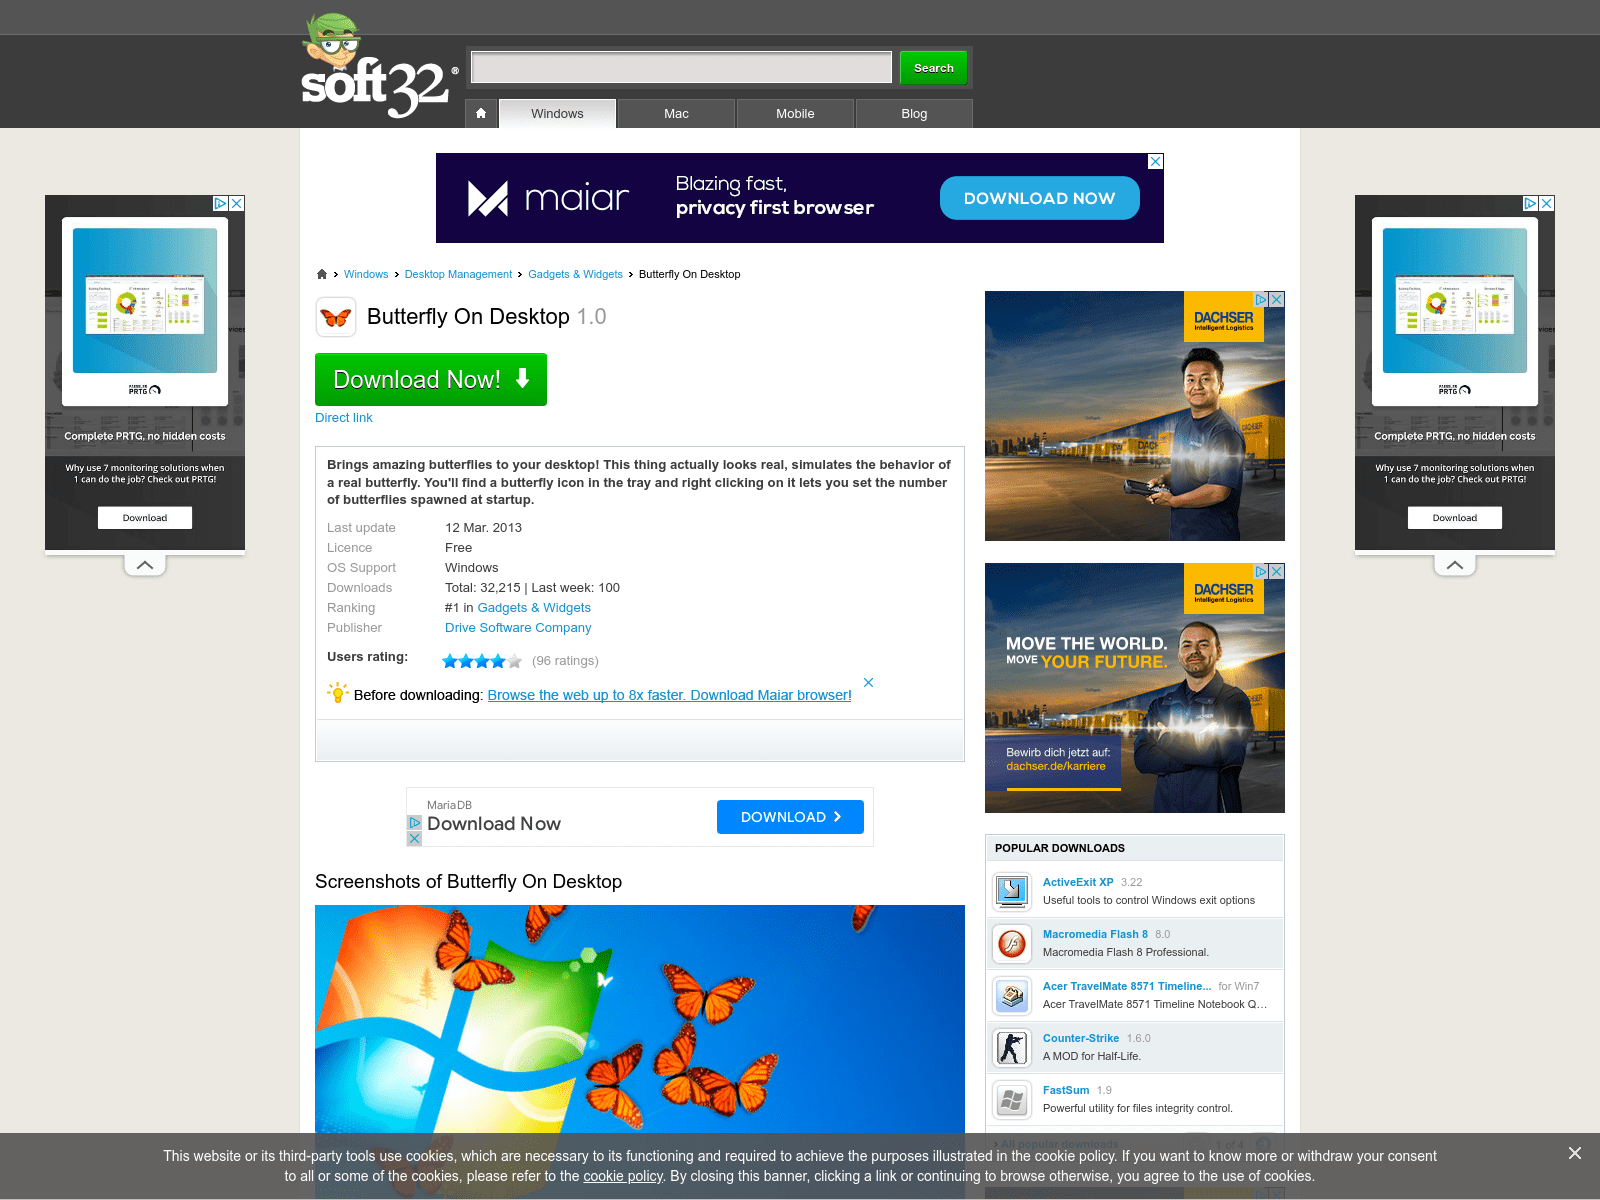Close the top Dachser ad

point(1277,299)
